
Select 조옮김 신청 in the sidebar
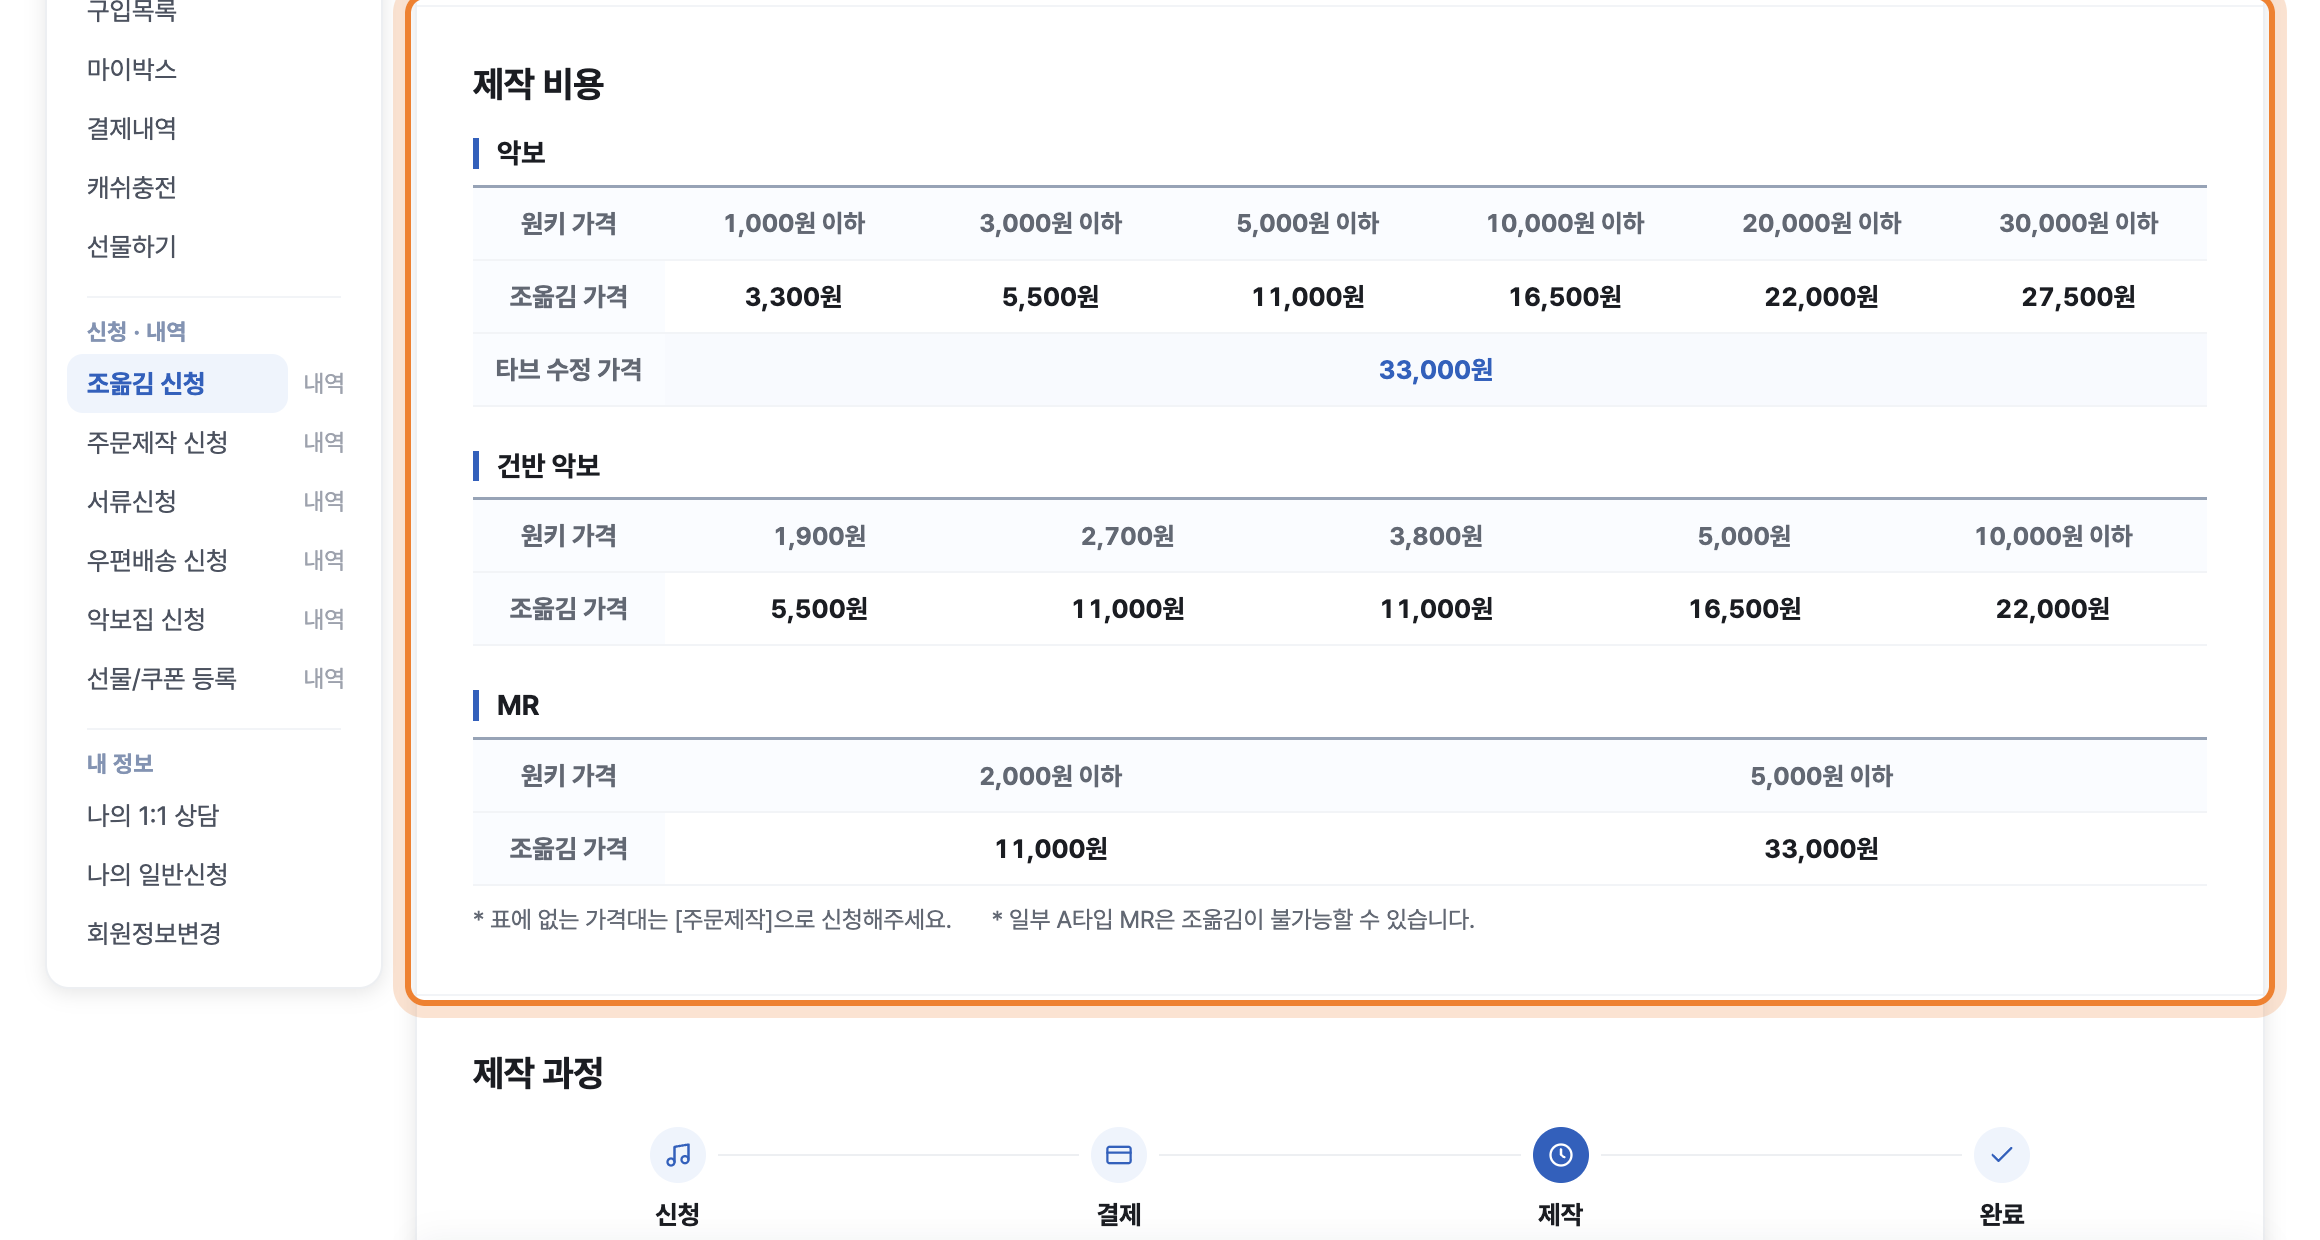(x=177, y=383)
